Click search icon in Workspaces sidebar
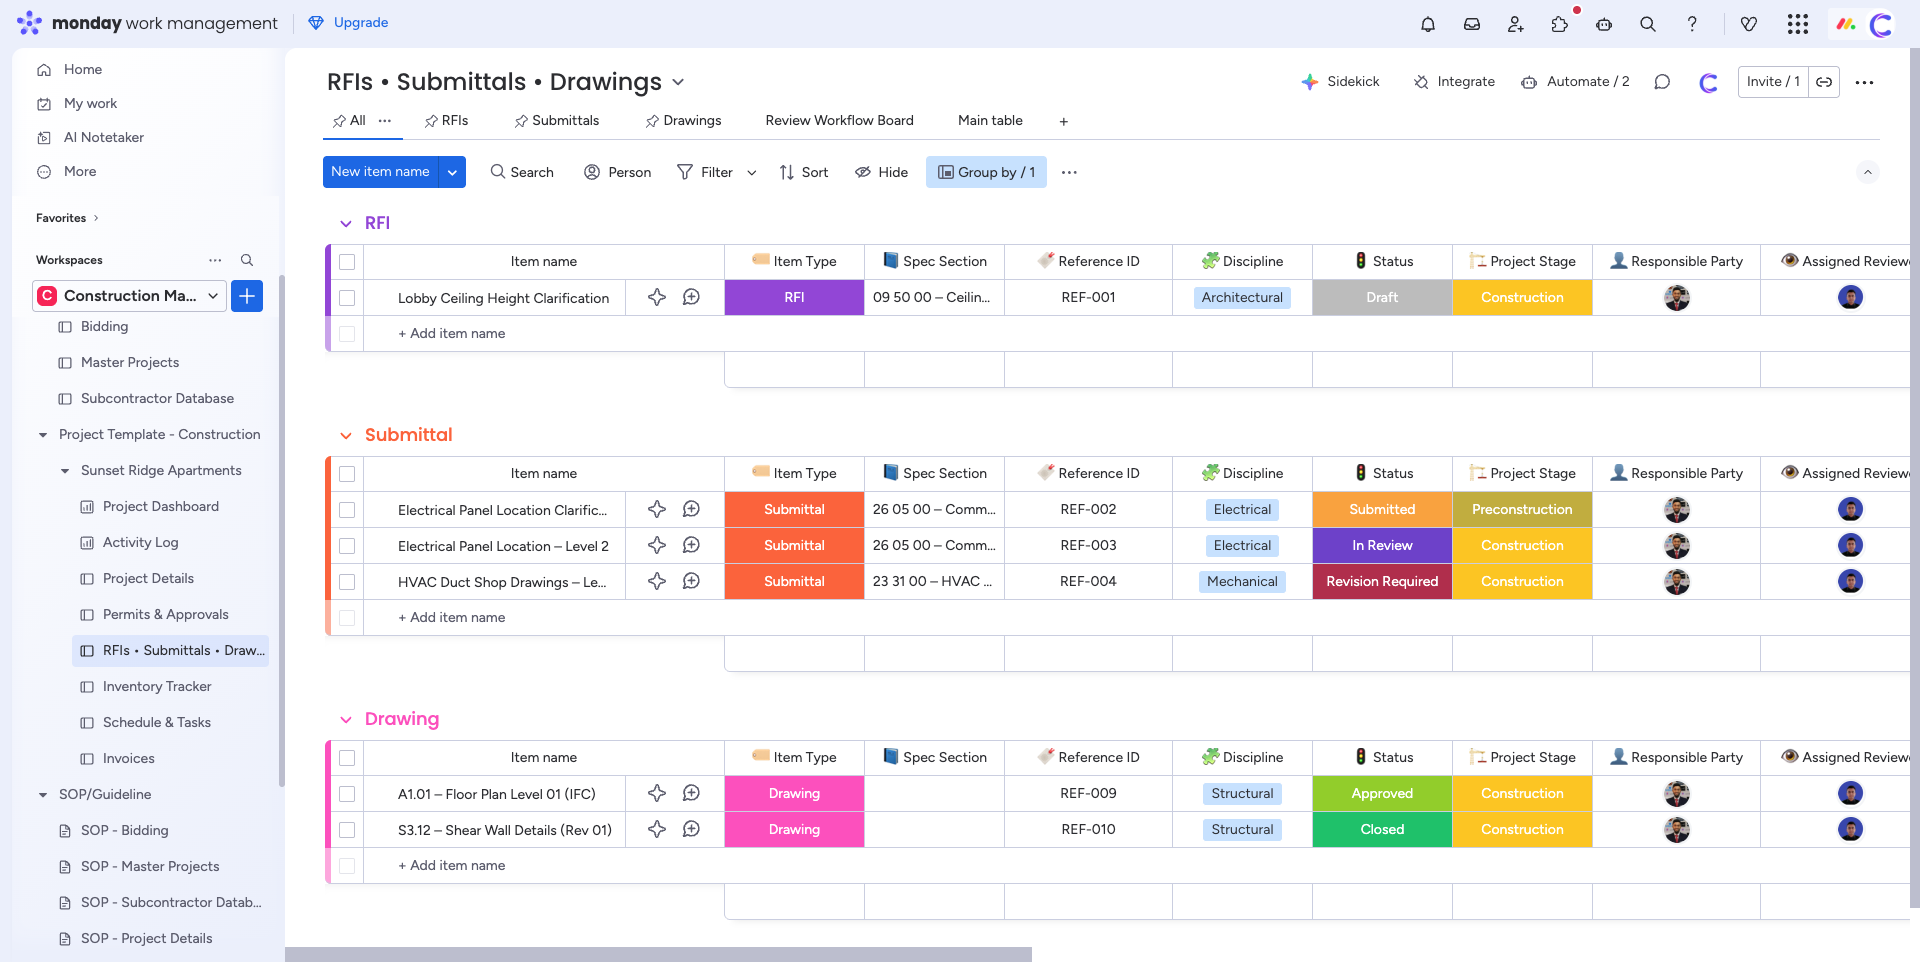This screenshot has width=1920, height=962. coord(247,260)
